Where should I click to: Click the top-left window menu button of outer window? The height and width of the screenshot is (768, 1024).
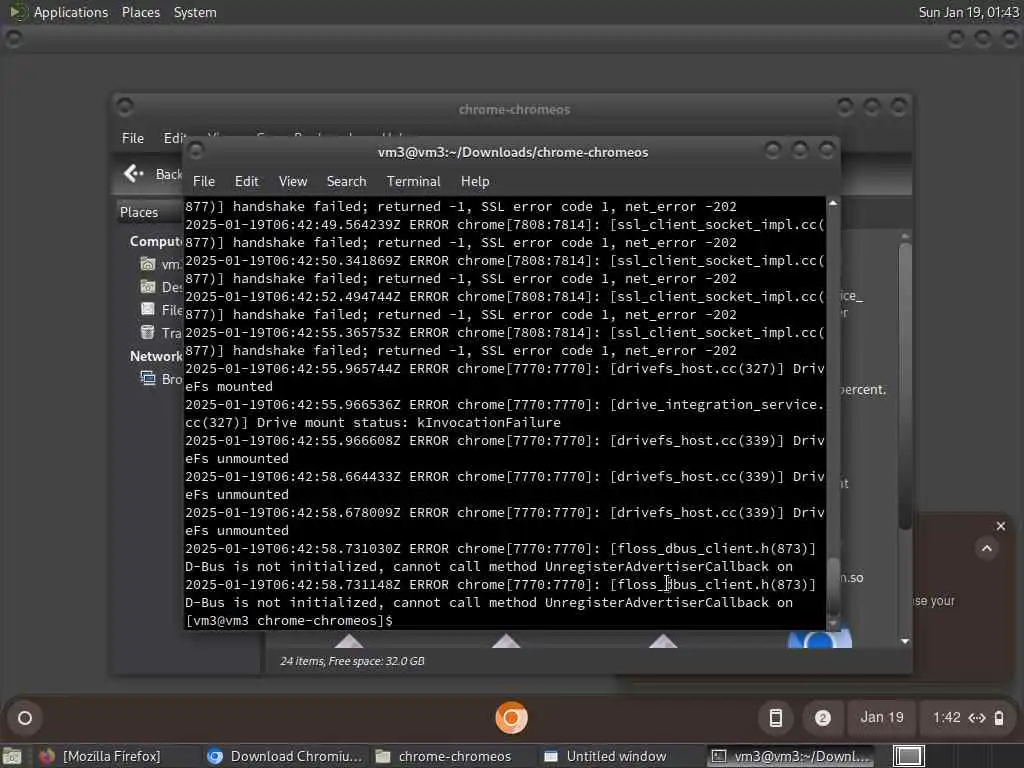tap(13, 39)
